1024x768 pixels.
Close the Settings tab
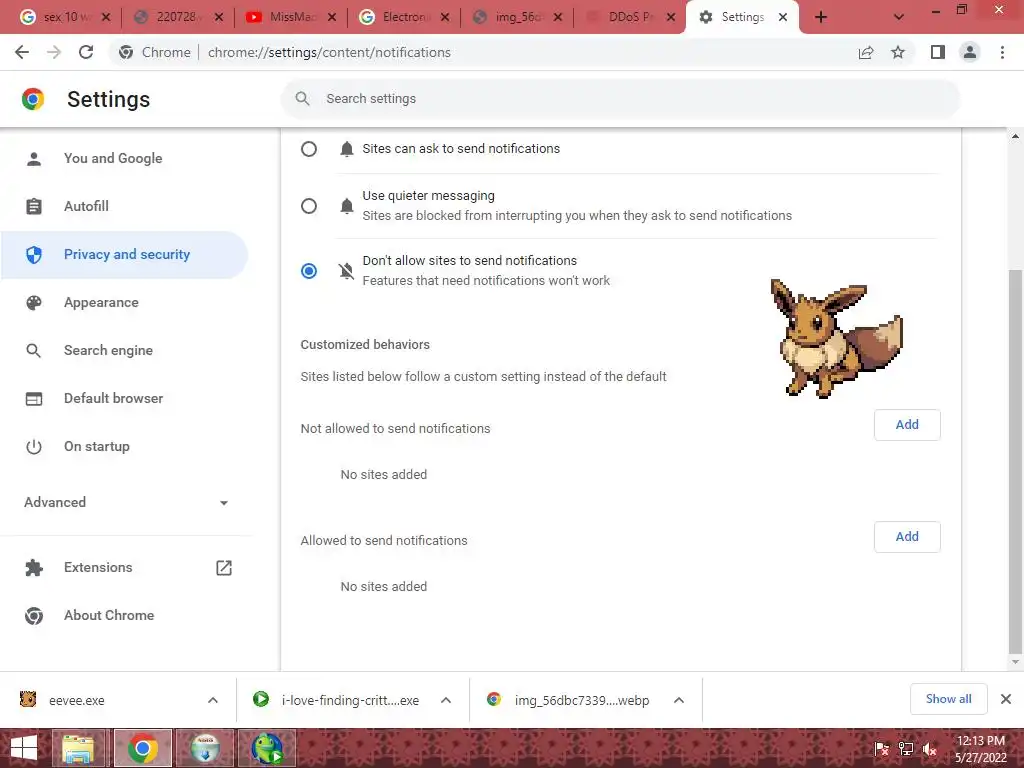(783, 17)
